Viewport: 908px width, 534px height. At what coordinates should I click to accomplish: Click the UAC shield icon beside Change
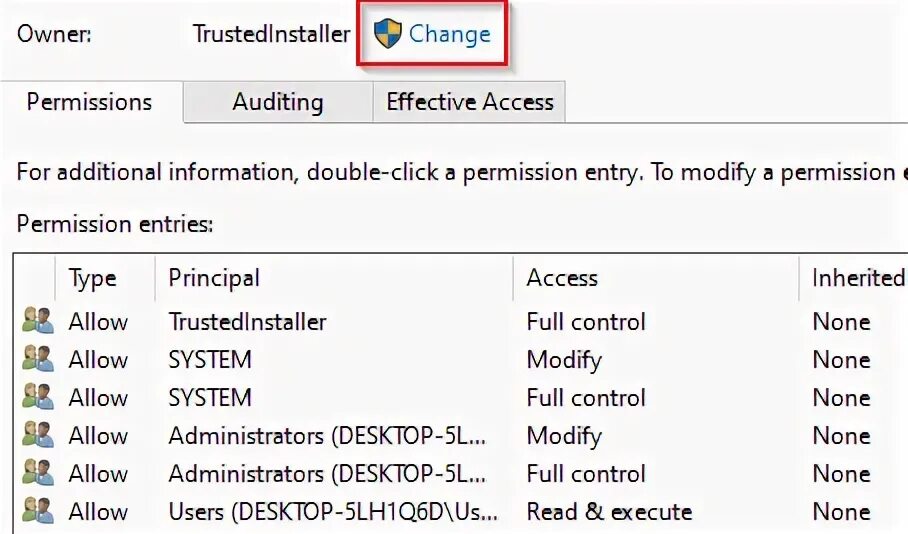pyautogui.click(x=387, y=34)
